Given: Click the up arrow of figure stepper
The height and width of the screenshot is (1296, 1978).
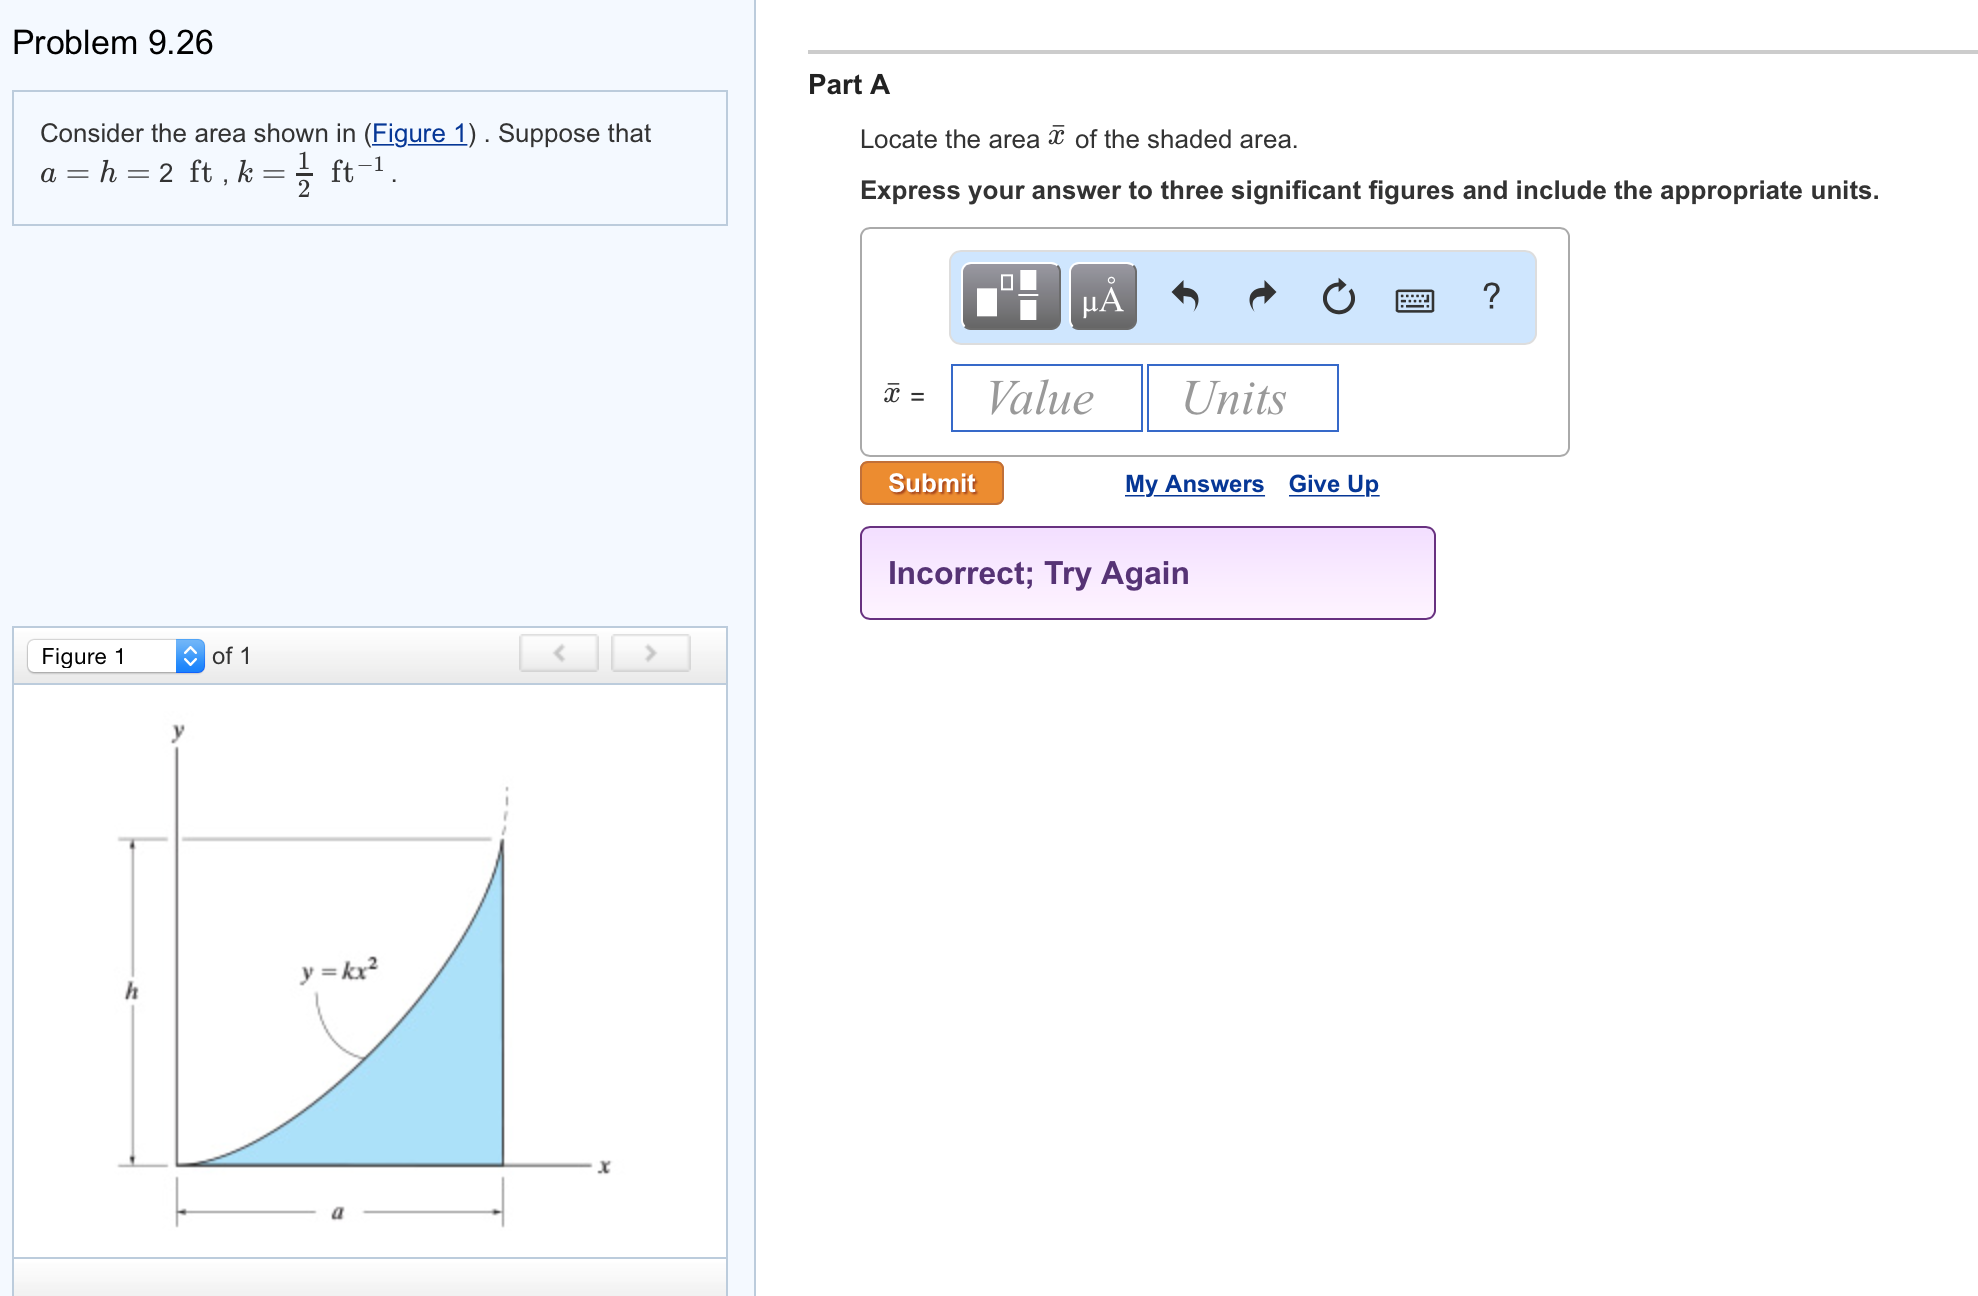Looking at the screenshot, I should [x=188, y=650].
